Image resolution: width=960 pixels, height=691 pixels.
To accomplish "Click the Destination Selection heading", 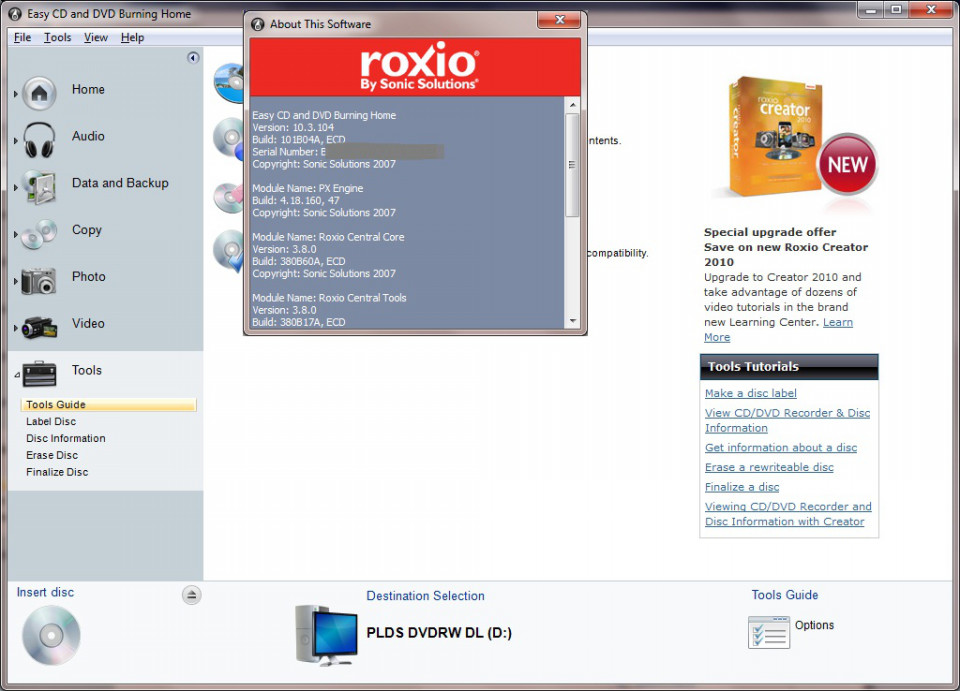I will click(x=426, y=596).
